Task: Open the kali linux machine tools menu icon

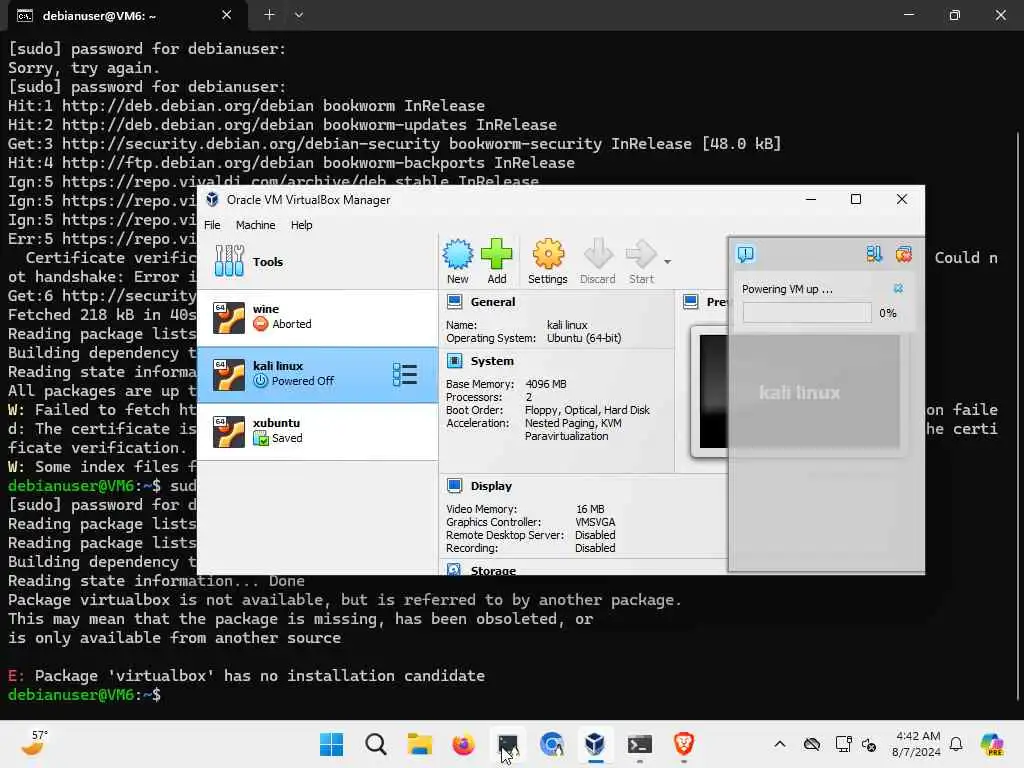Action: point(405,374)
